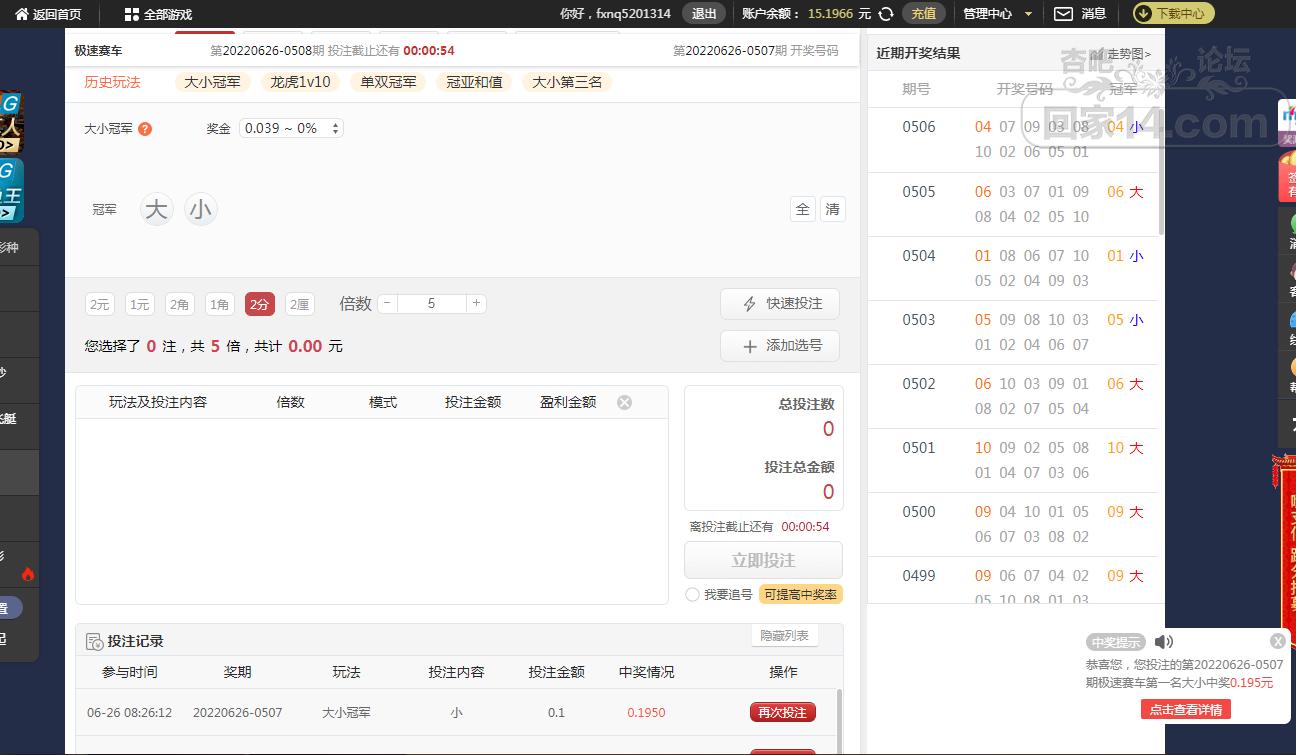
Task: Open the 奖金 odds dropdown
Action: tap(291, 128)
